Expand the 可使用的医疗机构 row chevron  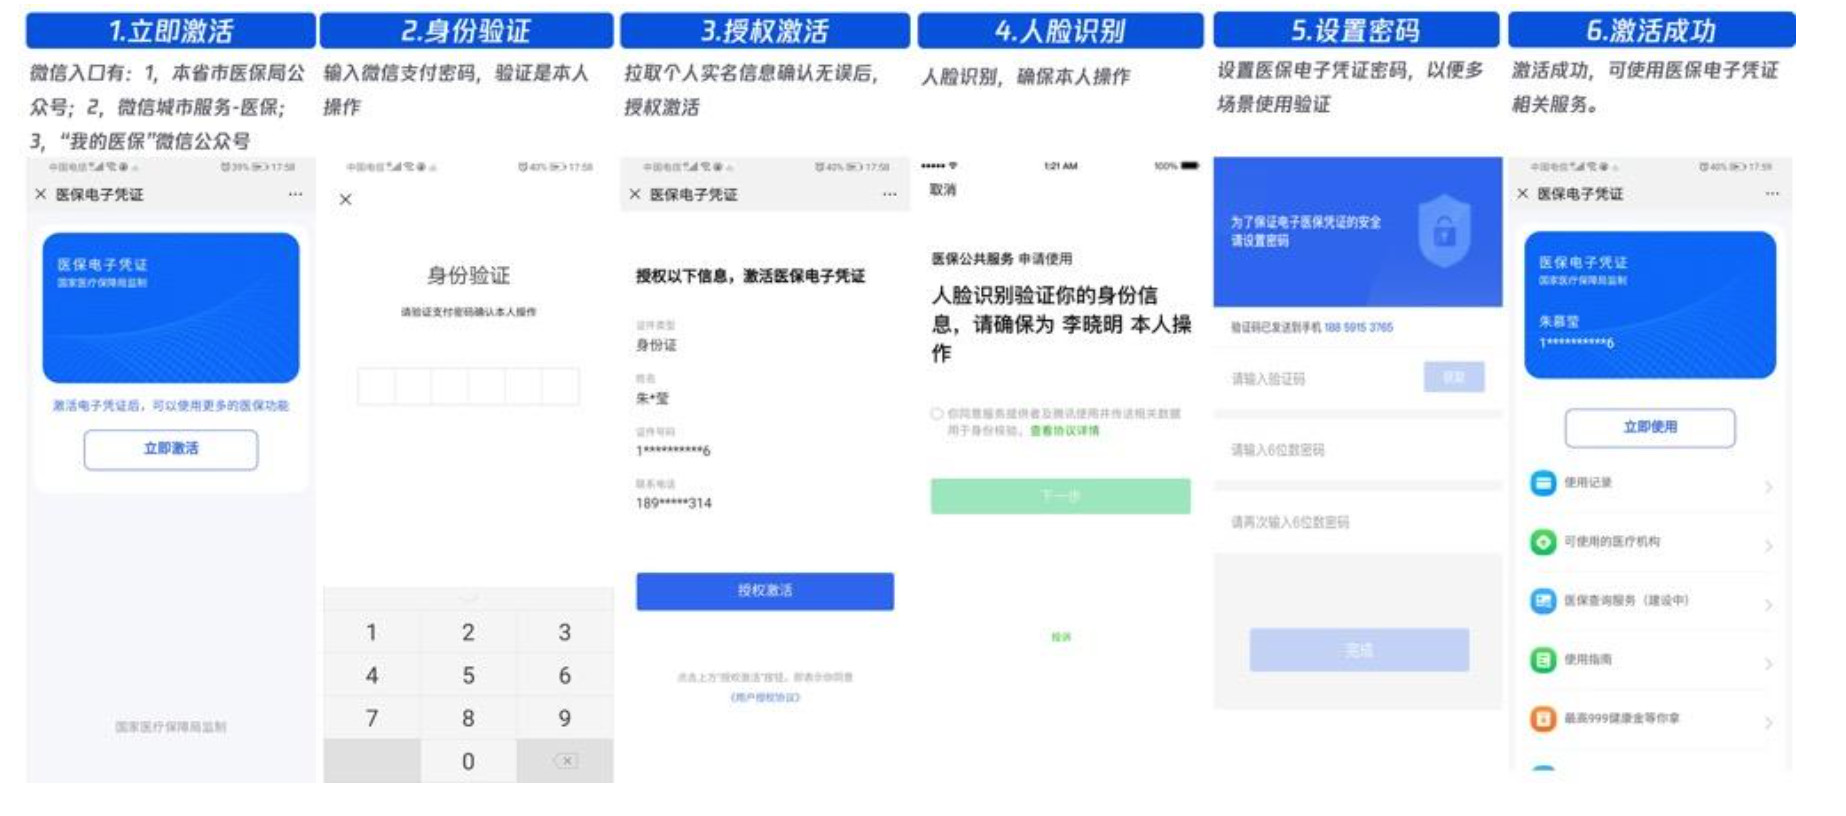[1768, 546]
